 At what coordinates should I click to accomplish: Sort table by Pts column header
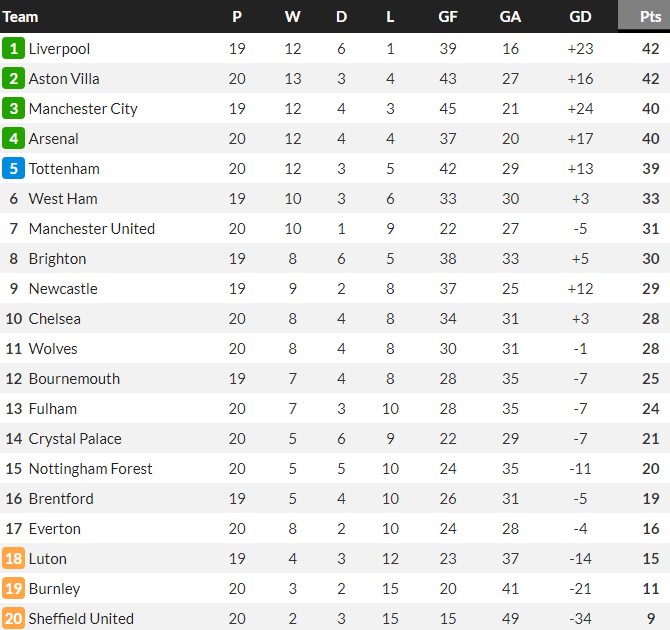click(650, 16)
